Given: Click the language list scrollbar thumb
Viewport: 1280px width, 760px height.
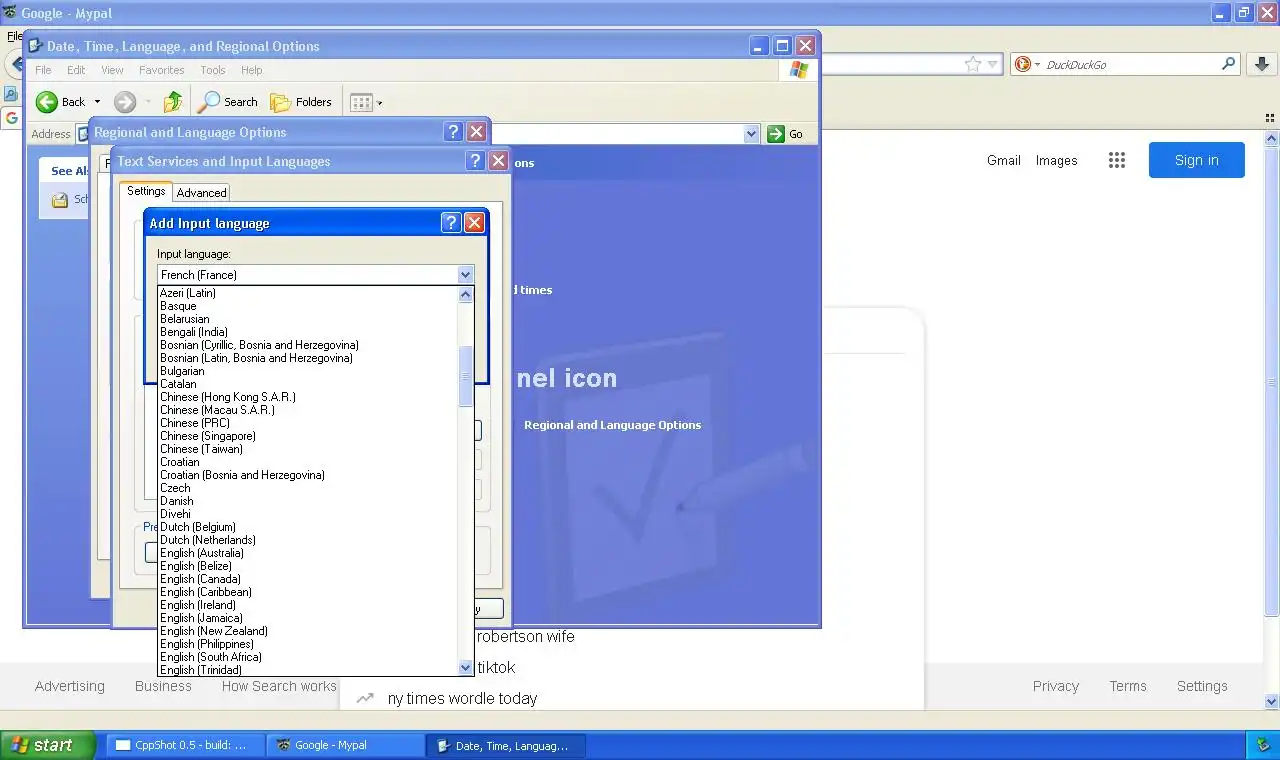Looking at the screenshot, I should [465, 376].
